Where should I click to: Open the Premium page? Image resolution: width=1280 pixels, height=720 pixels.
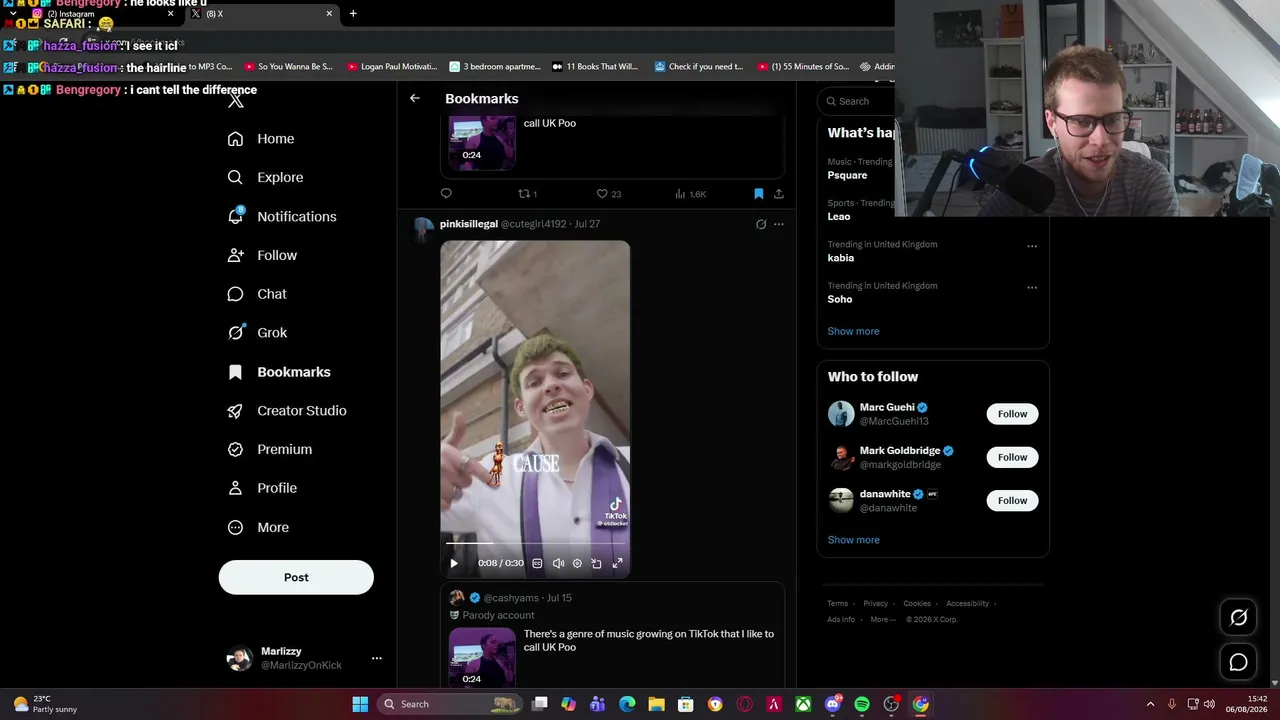(270, 449)
